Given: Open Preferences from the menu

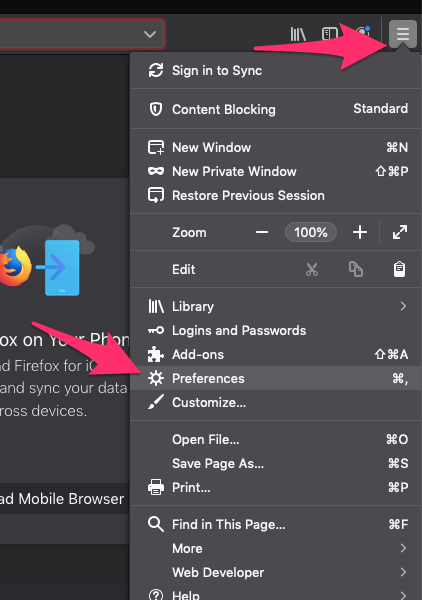Looking at the screenshot, I should click(x=275, y=378).
